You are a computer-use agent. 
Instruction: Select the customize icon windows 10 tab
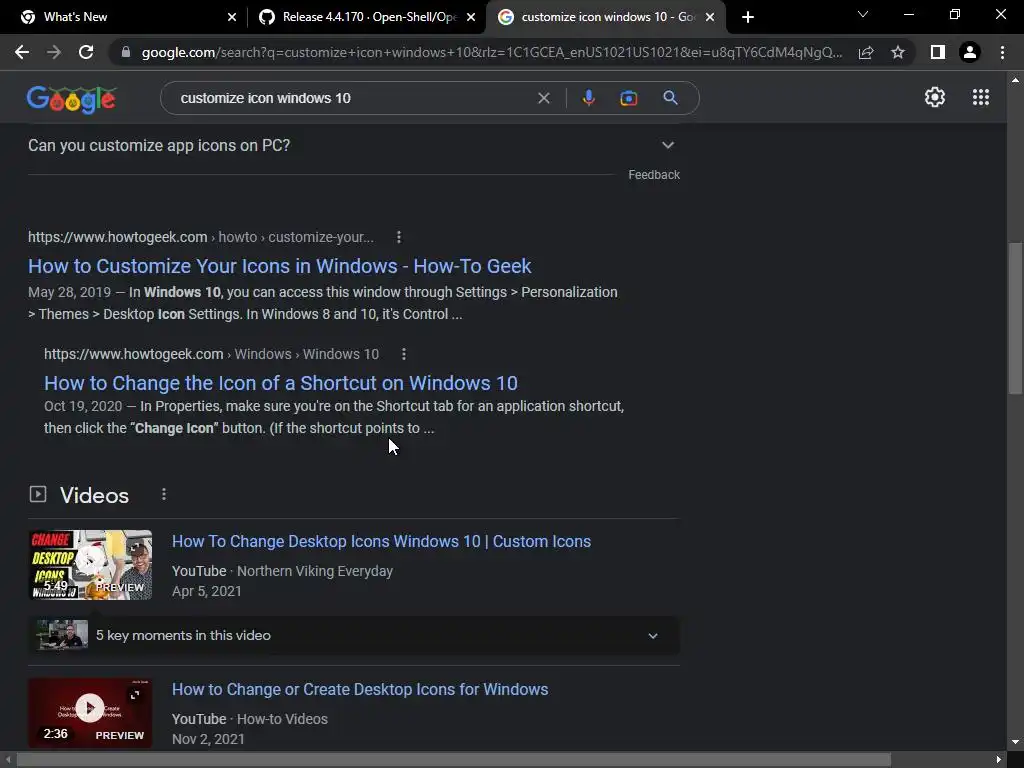pos(606,17)
